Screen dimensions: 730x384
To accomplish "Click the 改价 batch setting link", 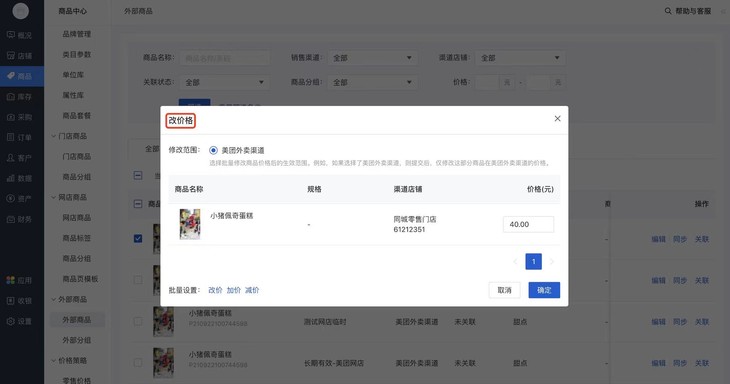I will [x=215, y=290].
